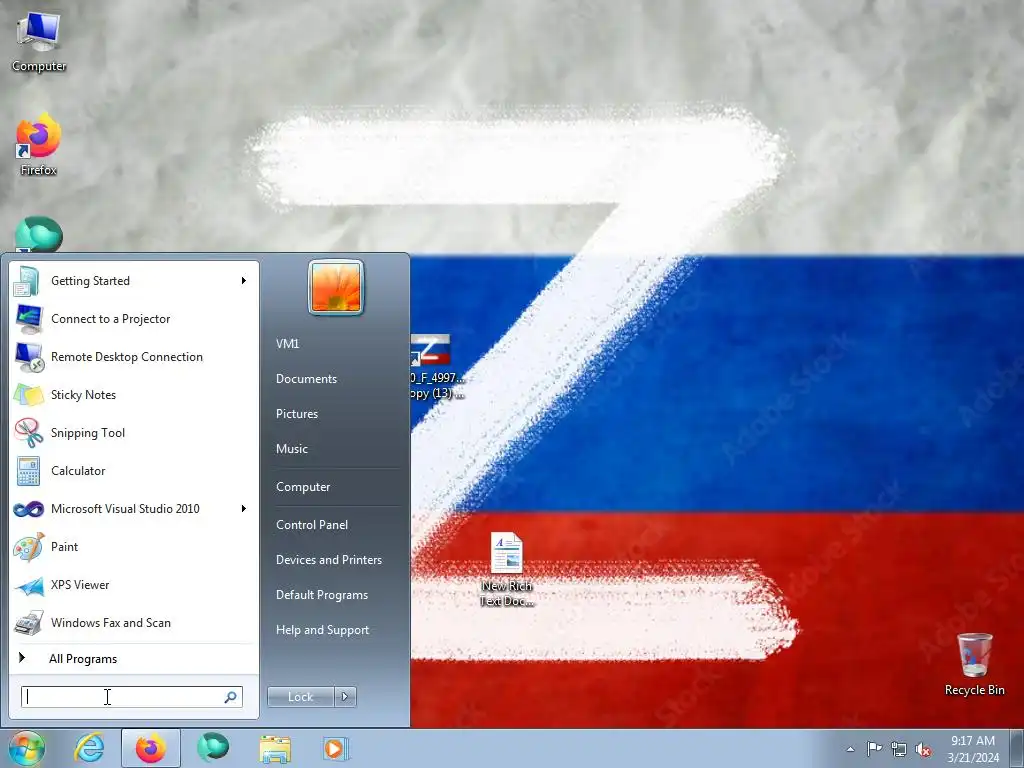Show hidden tray icons arrow
Image resolution: width=1024 pixels, height=768 pixels.
pyautogui.click(x=850, y=749)
